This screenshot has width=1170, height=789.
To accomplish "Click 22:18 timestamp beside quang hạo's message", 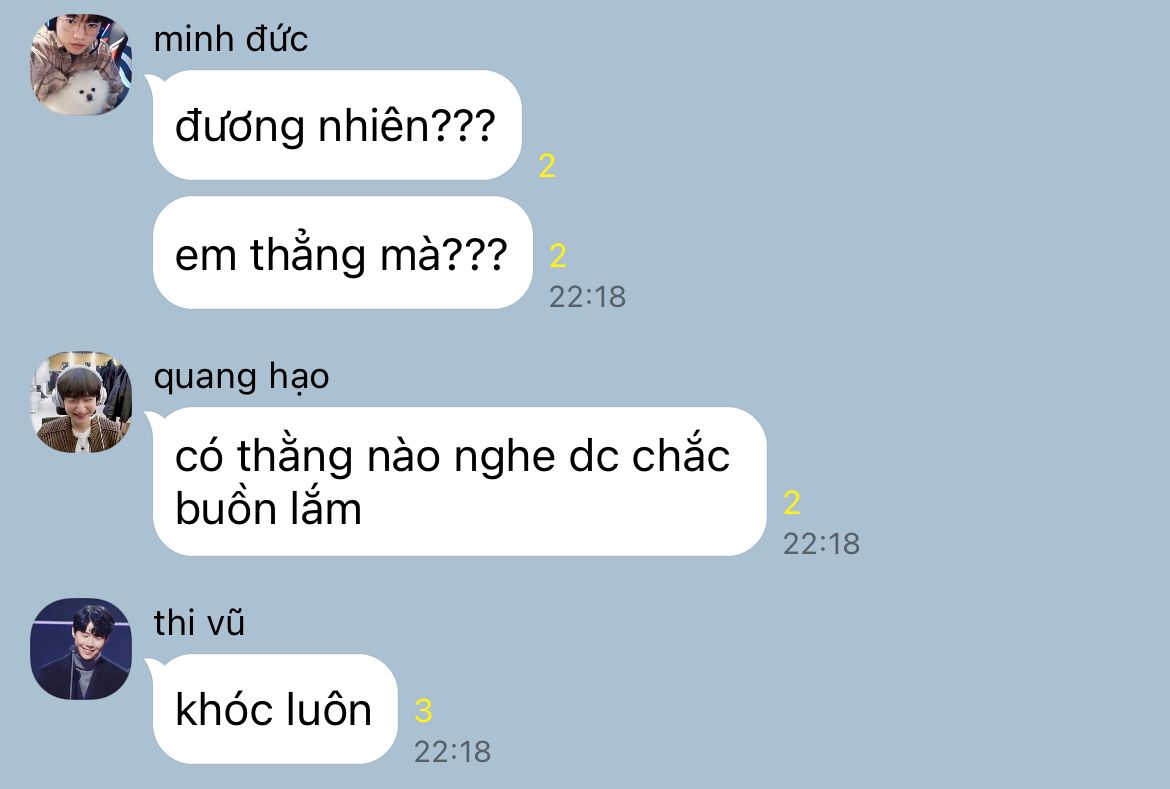I will [x=822, y=544].
